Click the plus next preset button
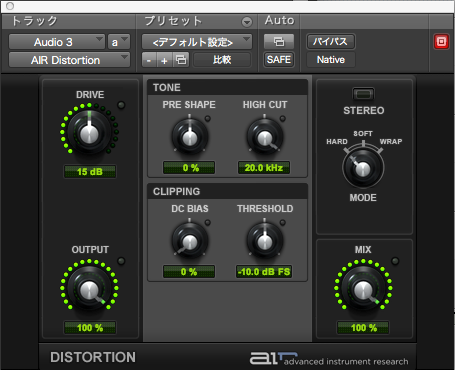This screenshot has width=455, height=370. 164,60
